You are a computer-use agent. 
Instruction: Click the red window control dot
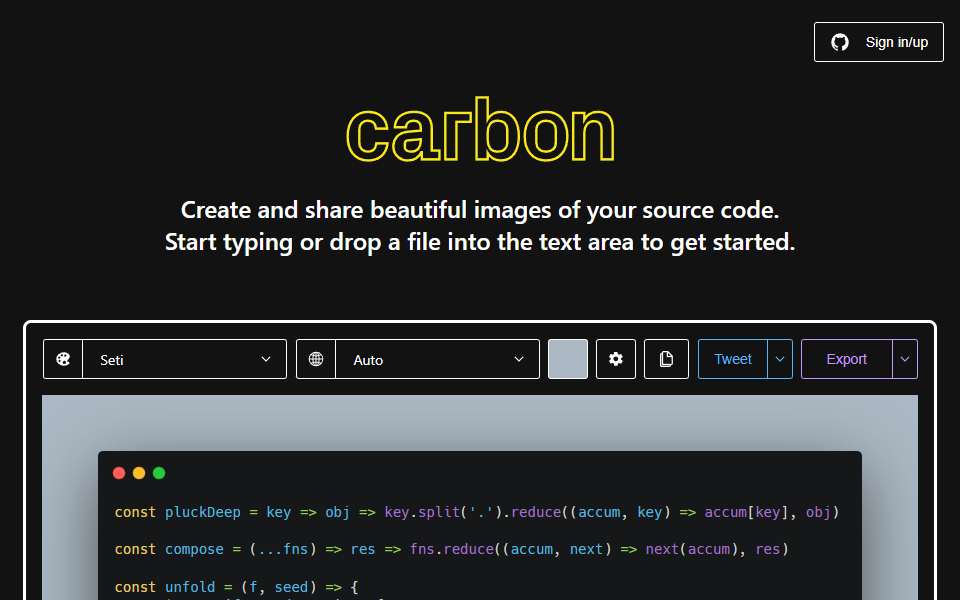click(x=119, y=473)
